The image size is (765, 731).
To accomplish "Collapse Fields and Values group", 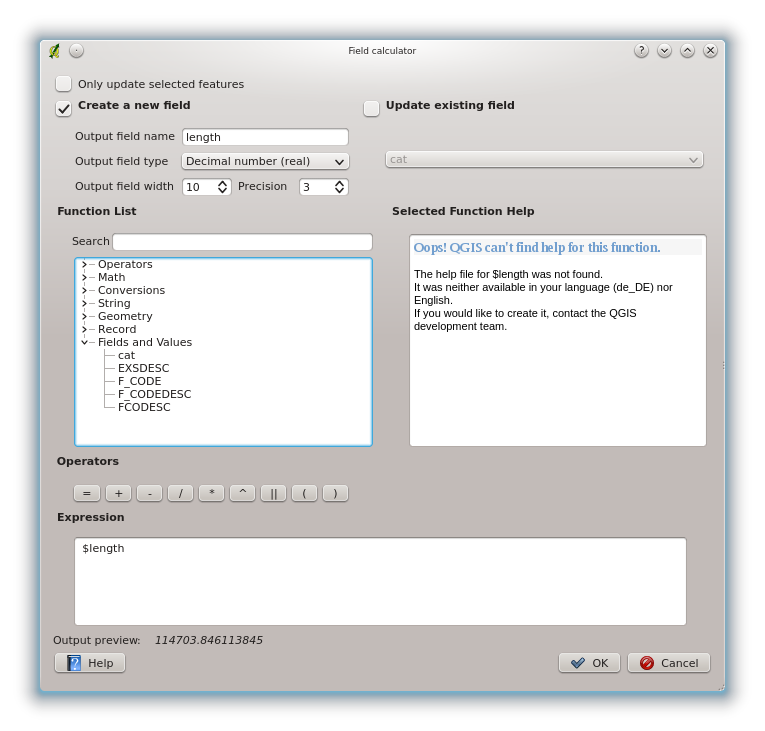I will pos(84,342).
